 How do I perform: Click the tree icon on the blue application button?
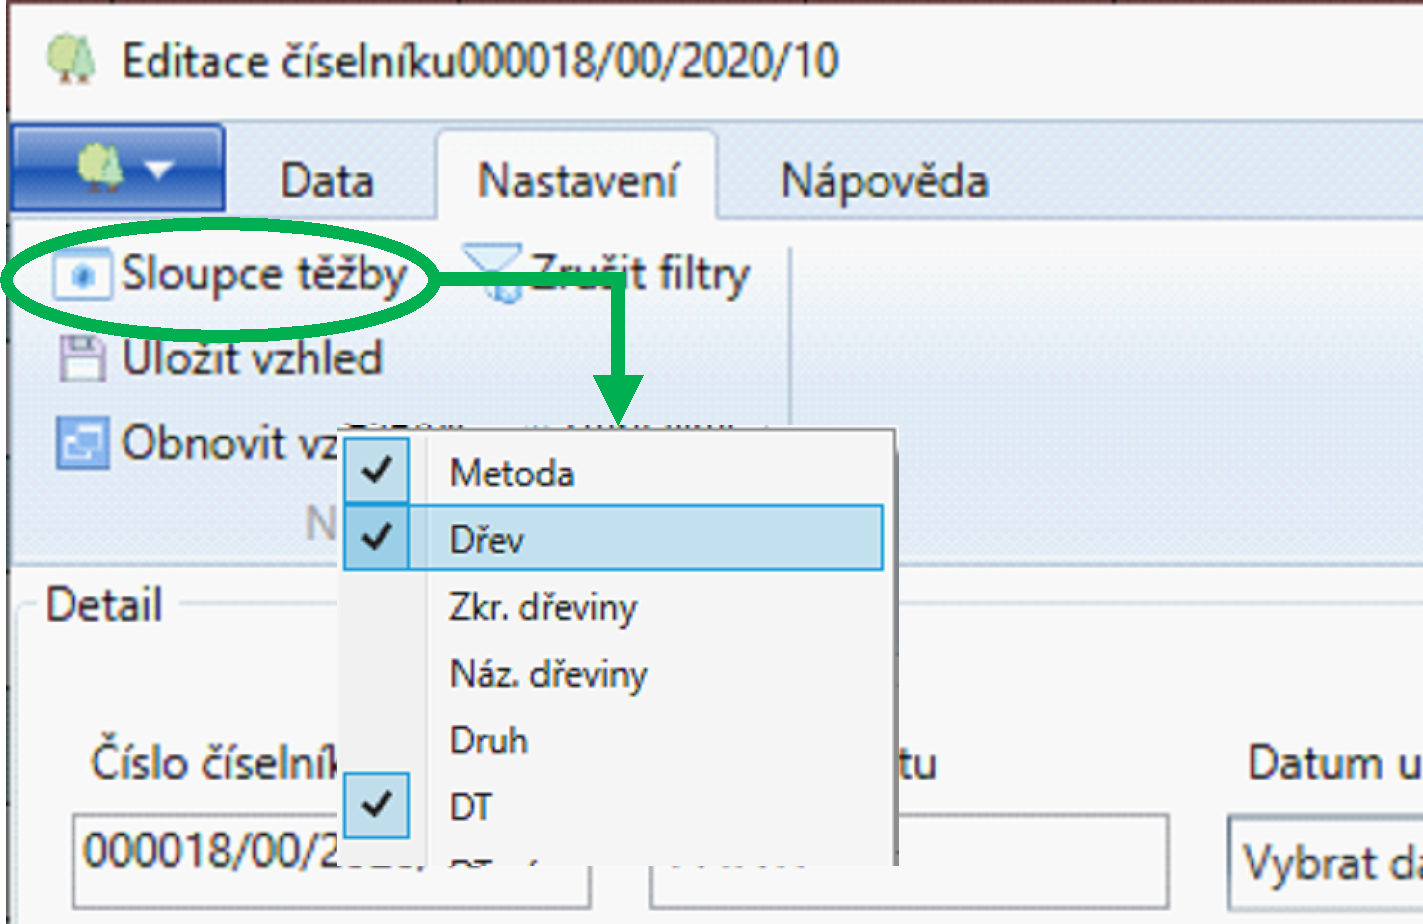pos(101,167)
